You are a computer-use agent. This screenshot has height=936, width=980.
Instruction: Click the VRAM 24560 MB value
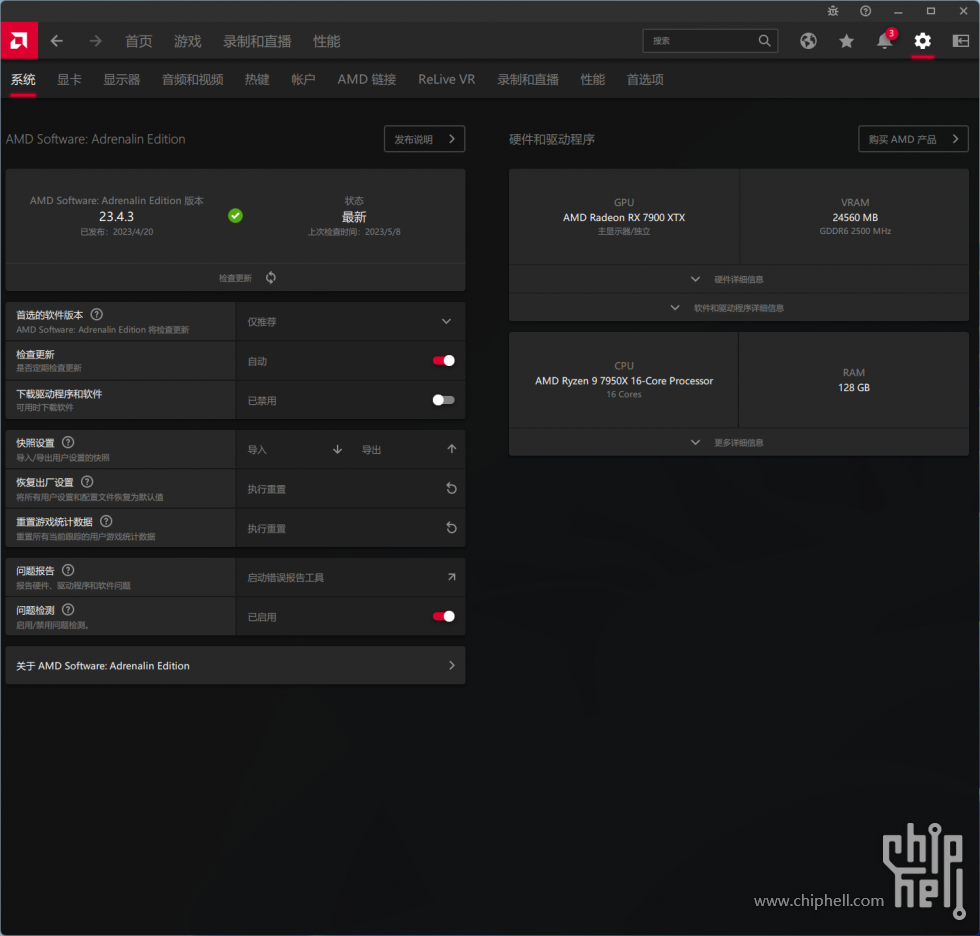click(x=855, y=217)
